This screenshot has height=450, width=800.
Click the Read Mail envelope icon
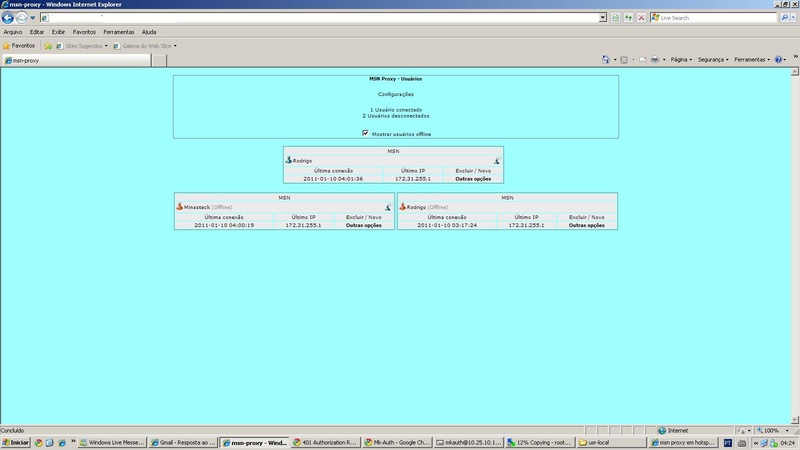pyautogui.click(x=643, y=60)
